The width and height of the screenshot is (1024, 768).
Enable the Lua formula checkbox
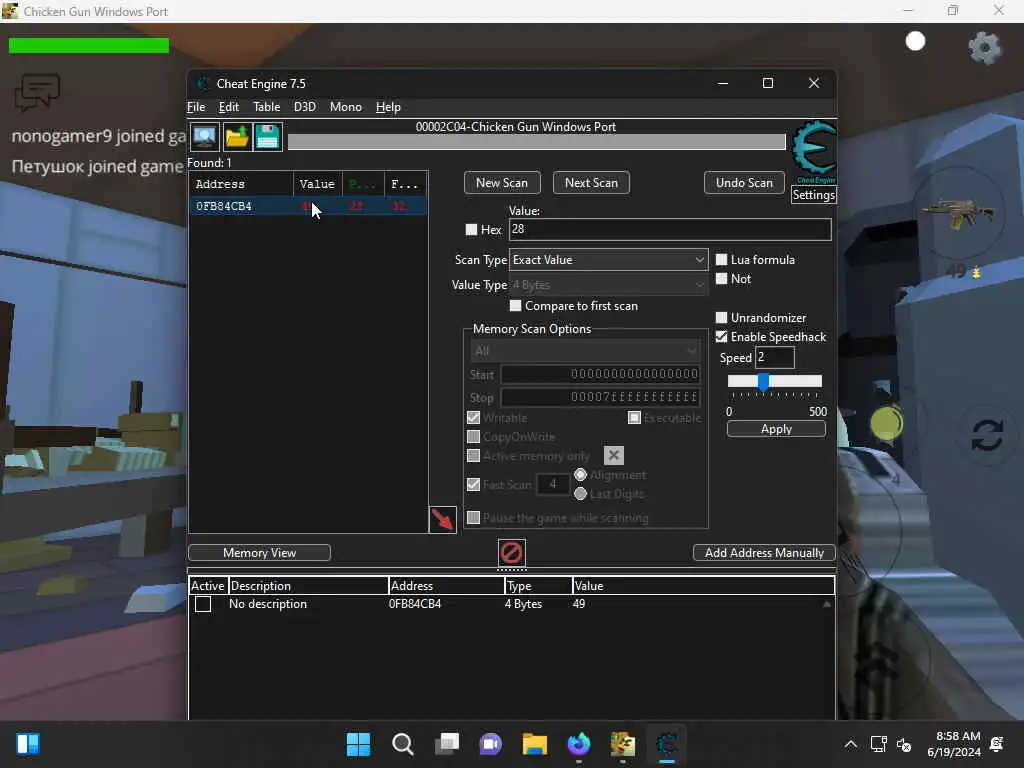[721, 259]
